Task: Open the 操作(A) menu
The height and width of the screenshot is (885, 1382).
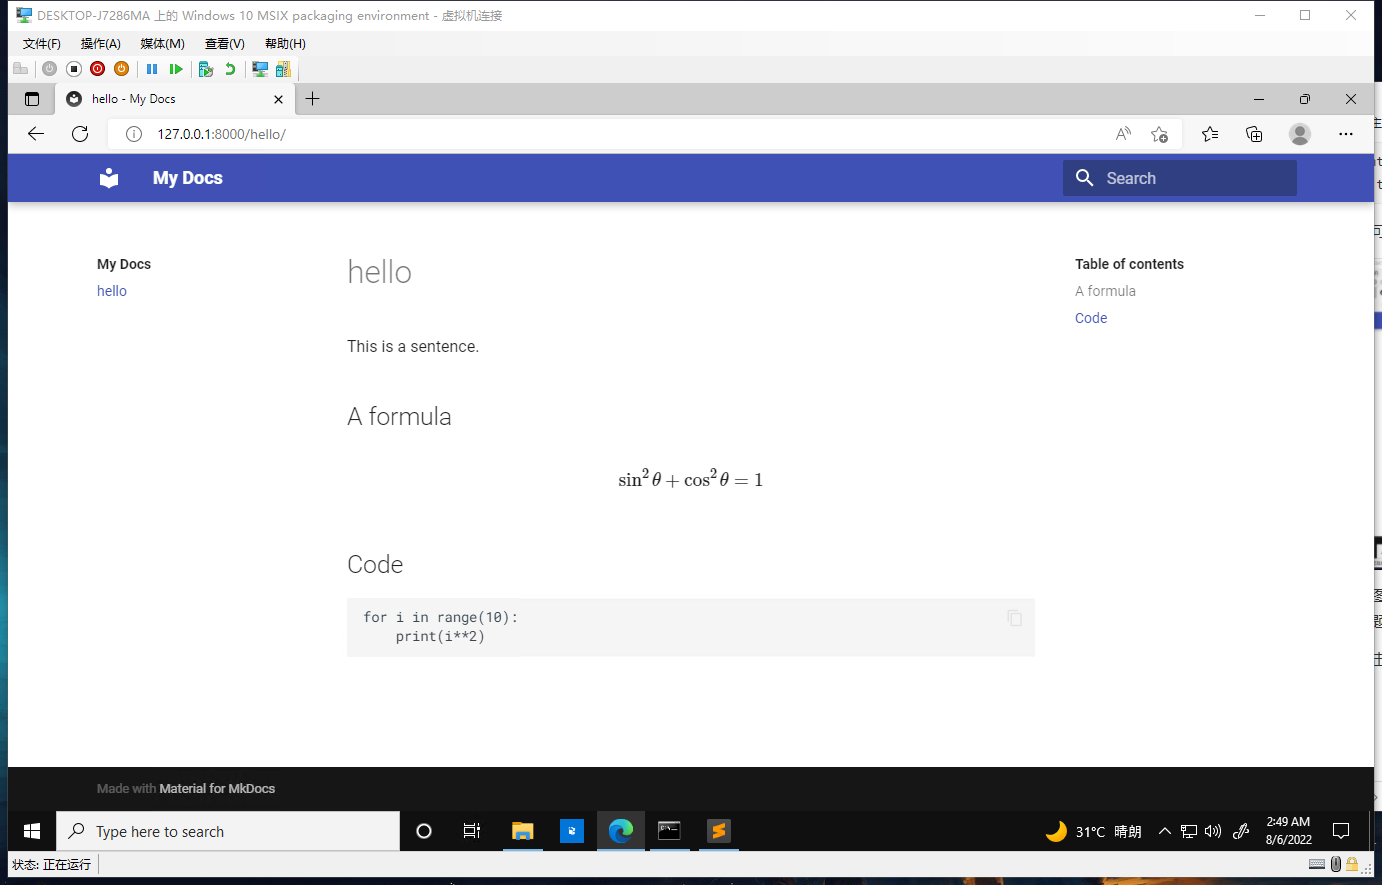Action: pos(100,44)
